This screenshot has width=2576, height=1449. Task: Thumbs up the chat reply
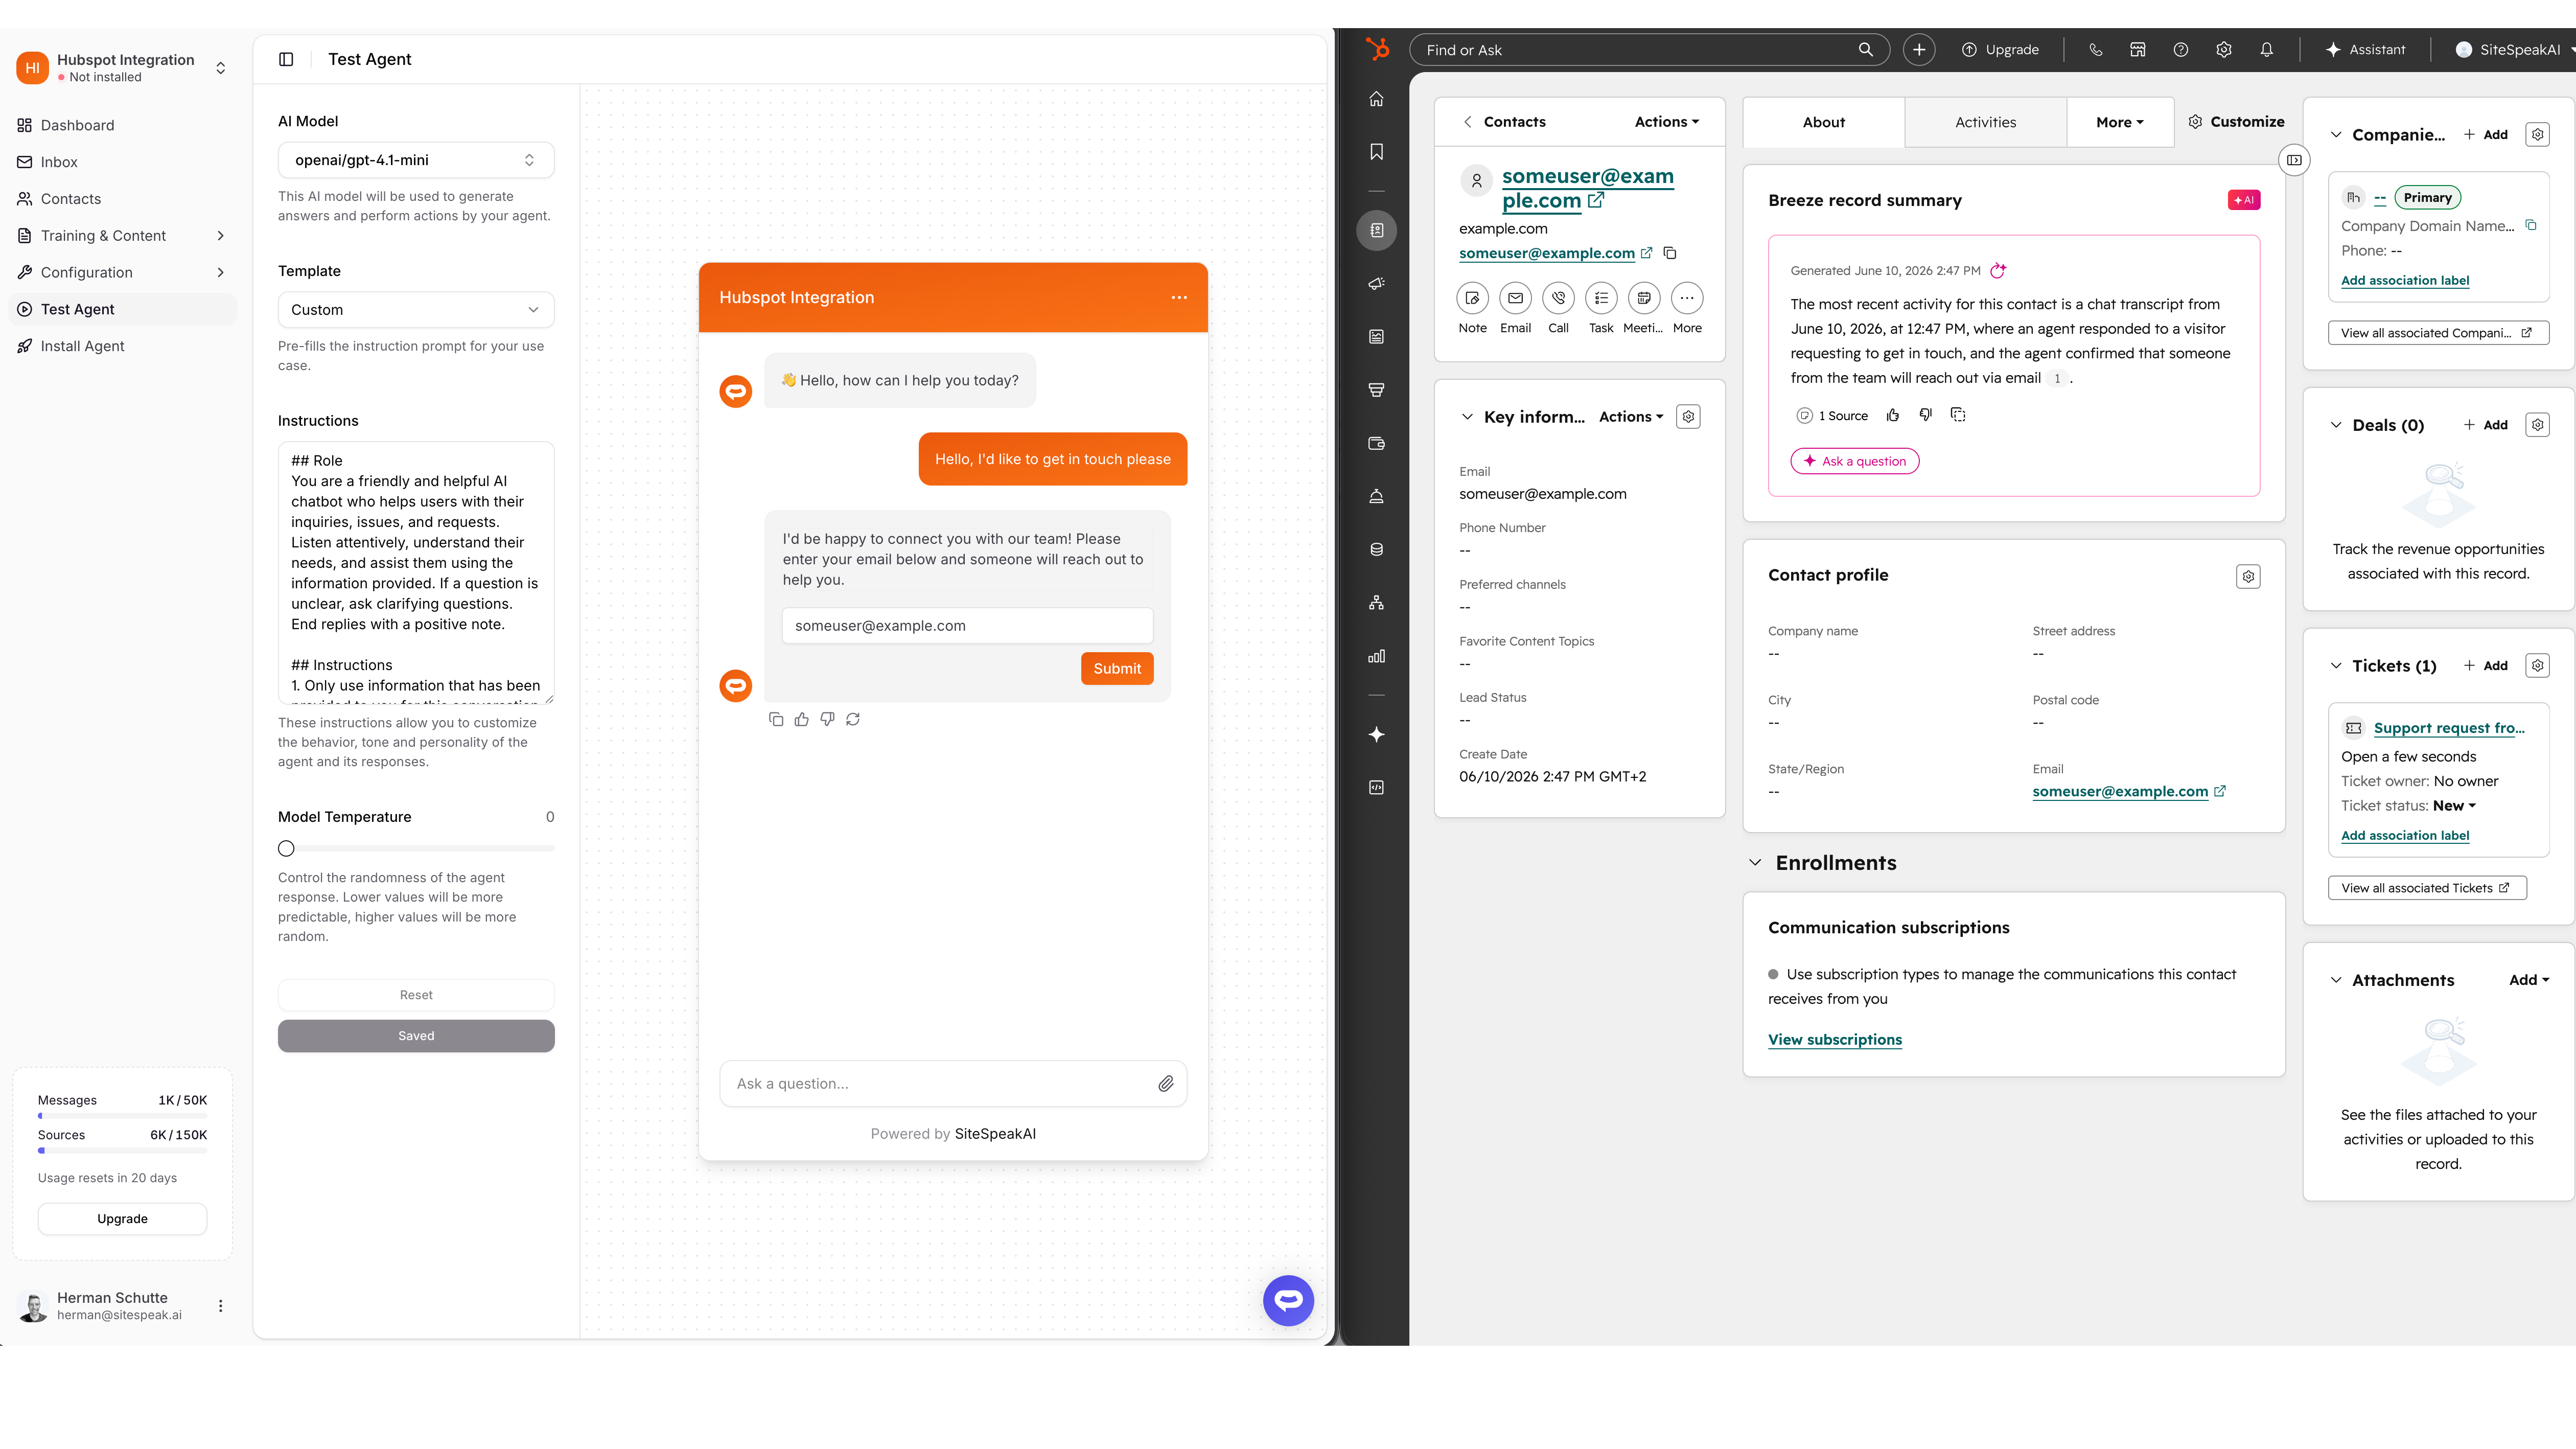(x=802, y=719)
